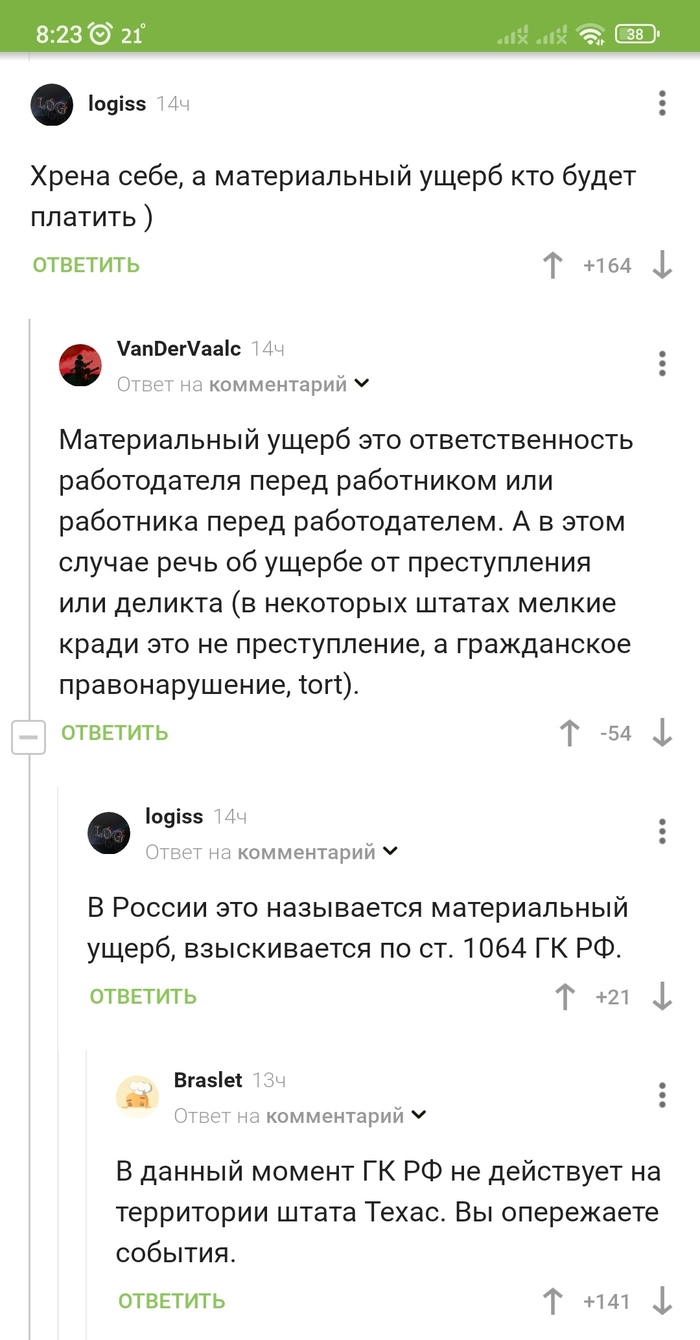Open Braslet's profile avatar
Image resolution: width=700 pixels, height=1340 pixels.
pyautogui.click(x=139, y=1095)
